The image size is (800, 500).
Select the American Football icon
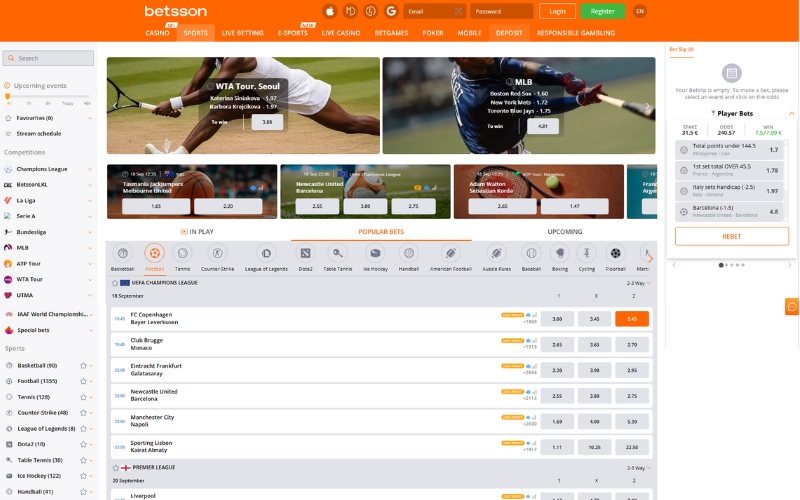point(451,253)
